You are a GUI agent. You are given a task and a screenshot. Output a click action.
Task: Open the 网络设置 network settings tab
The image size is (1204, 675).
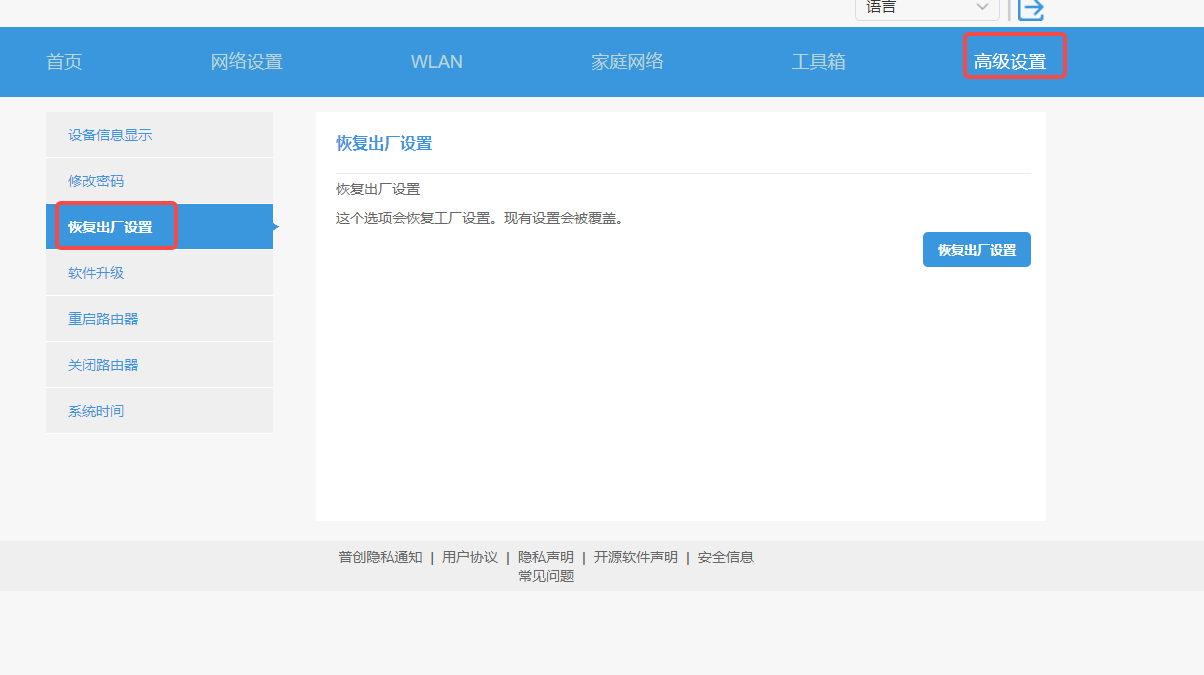pyautogui.click(x=246, y=61)
